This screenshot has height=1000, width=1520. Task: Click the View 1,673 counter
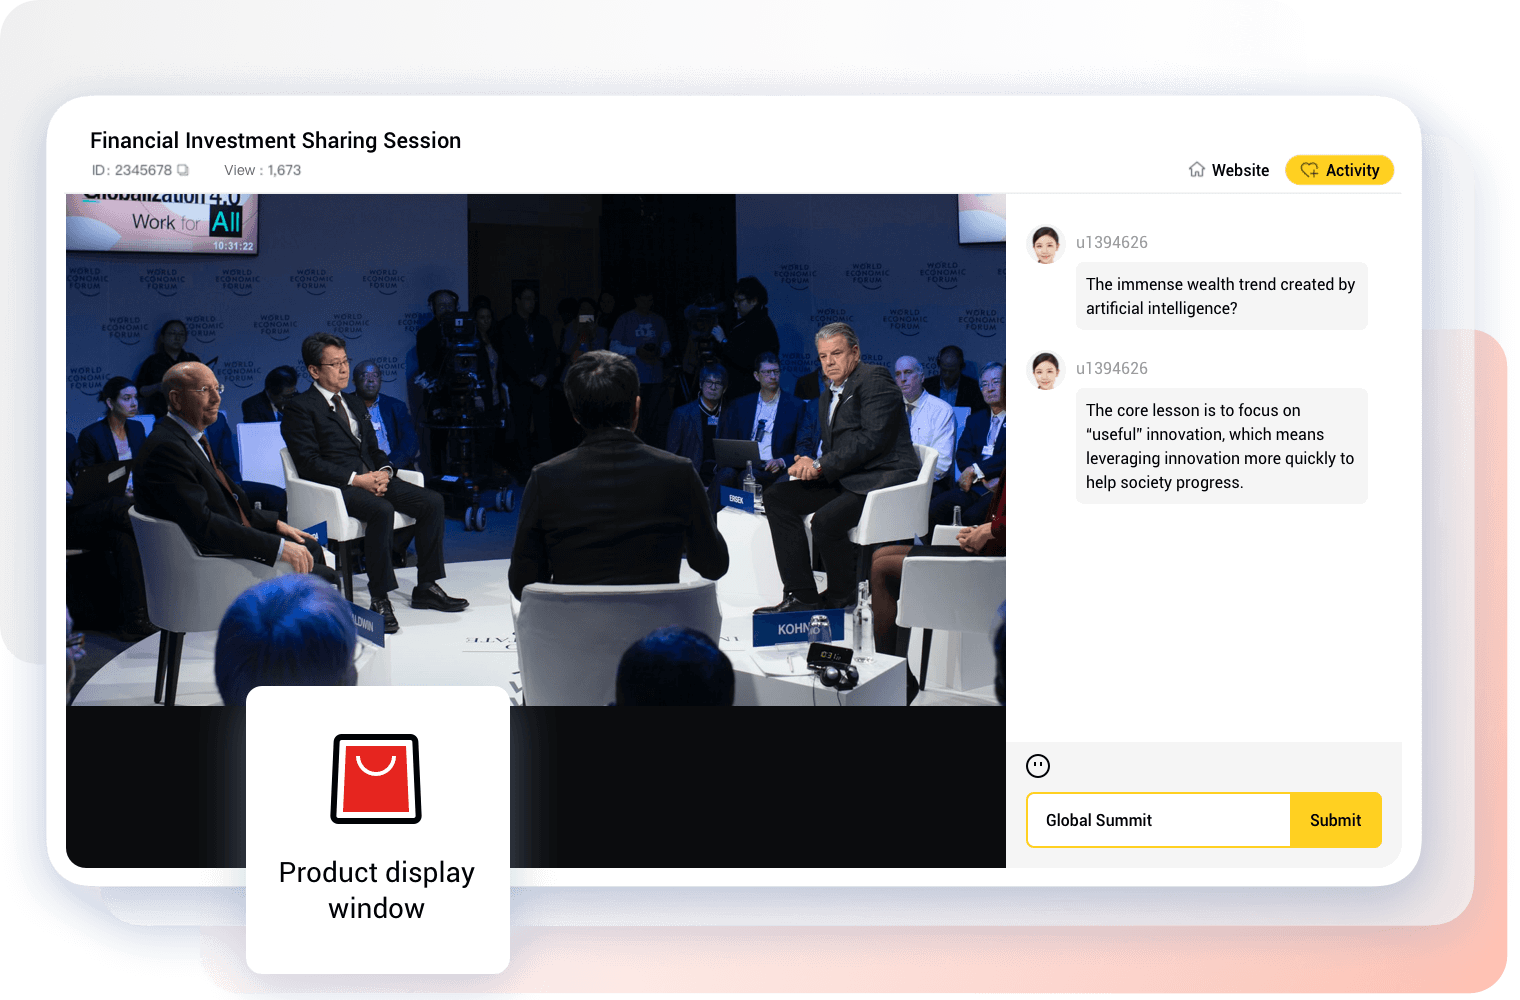coord(262,170)
